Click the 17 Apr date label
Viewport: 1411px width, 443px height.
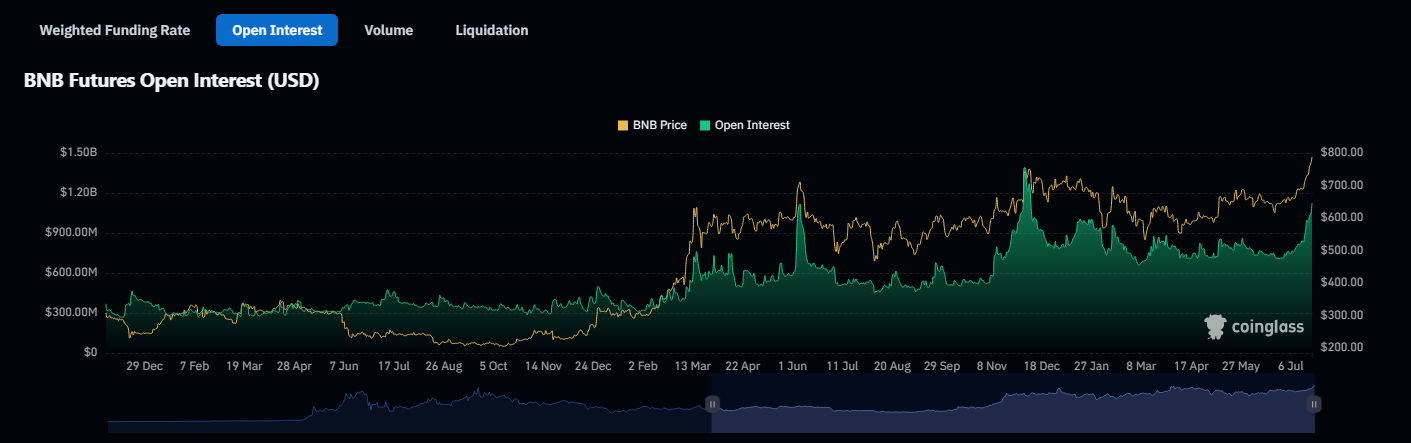(x=1192, y=367)
